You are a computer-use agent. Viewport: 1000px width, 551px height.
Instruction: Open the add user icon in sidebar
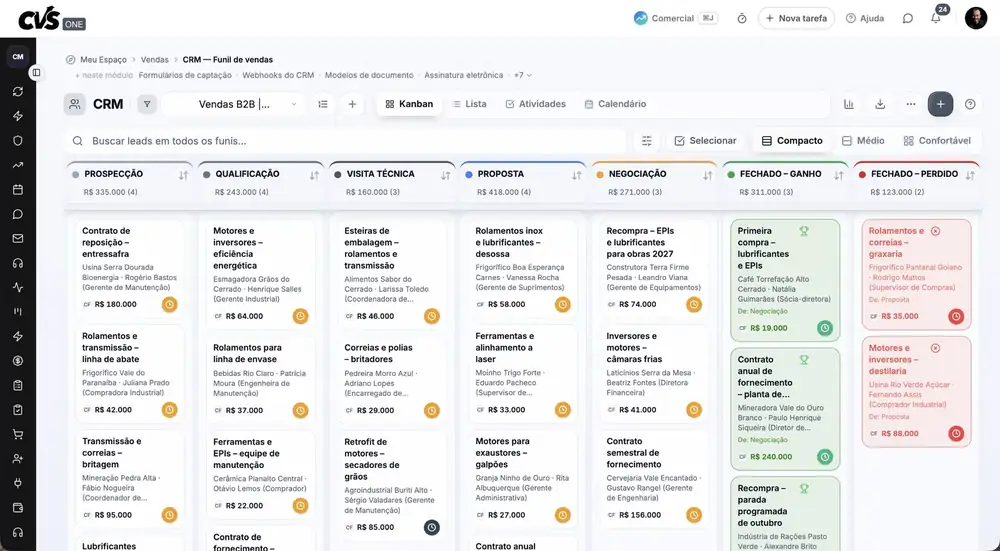click(18, 459)
